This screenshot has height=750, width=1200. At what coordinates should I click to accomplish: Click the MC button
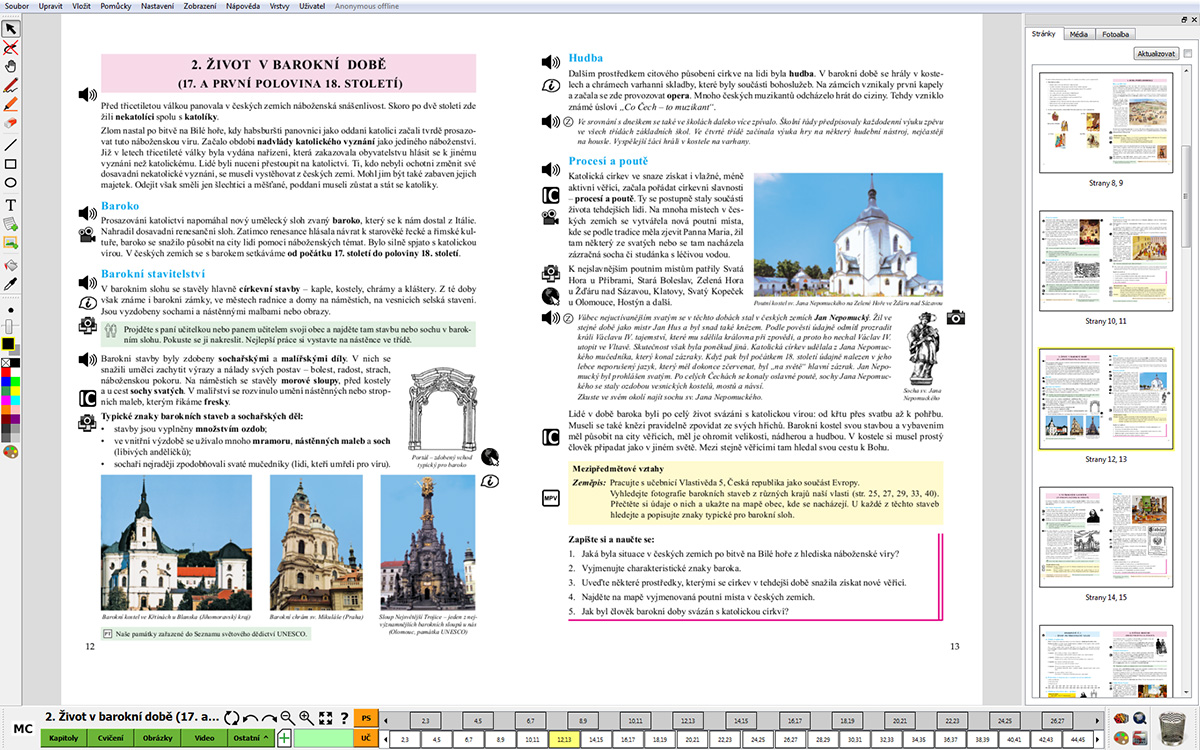21,728
